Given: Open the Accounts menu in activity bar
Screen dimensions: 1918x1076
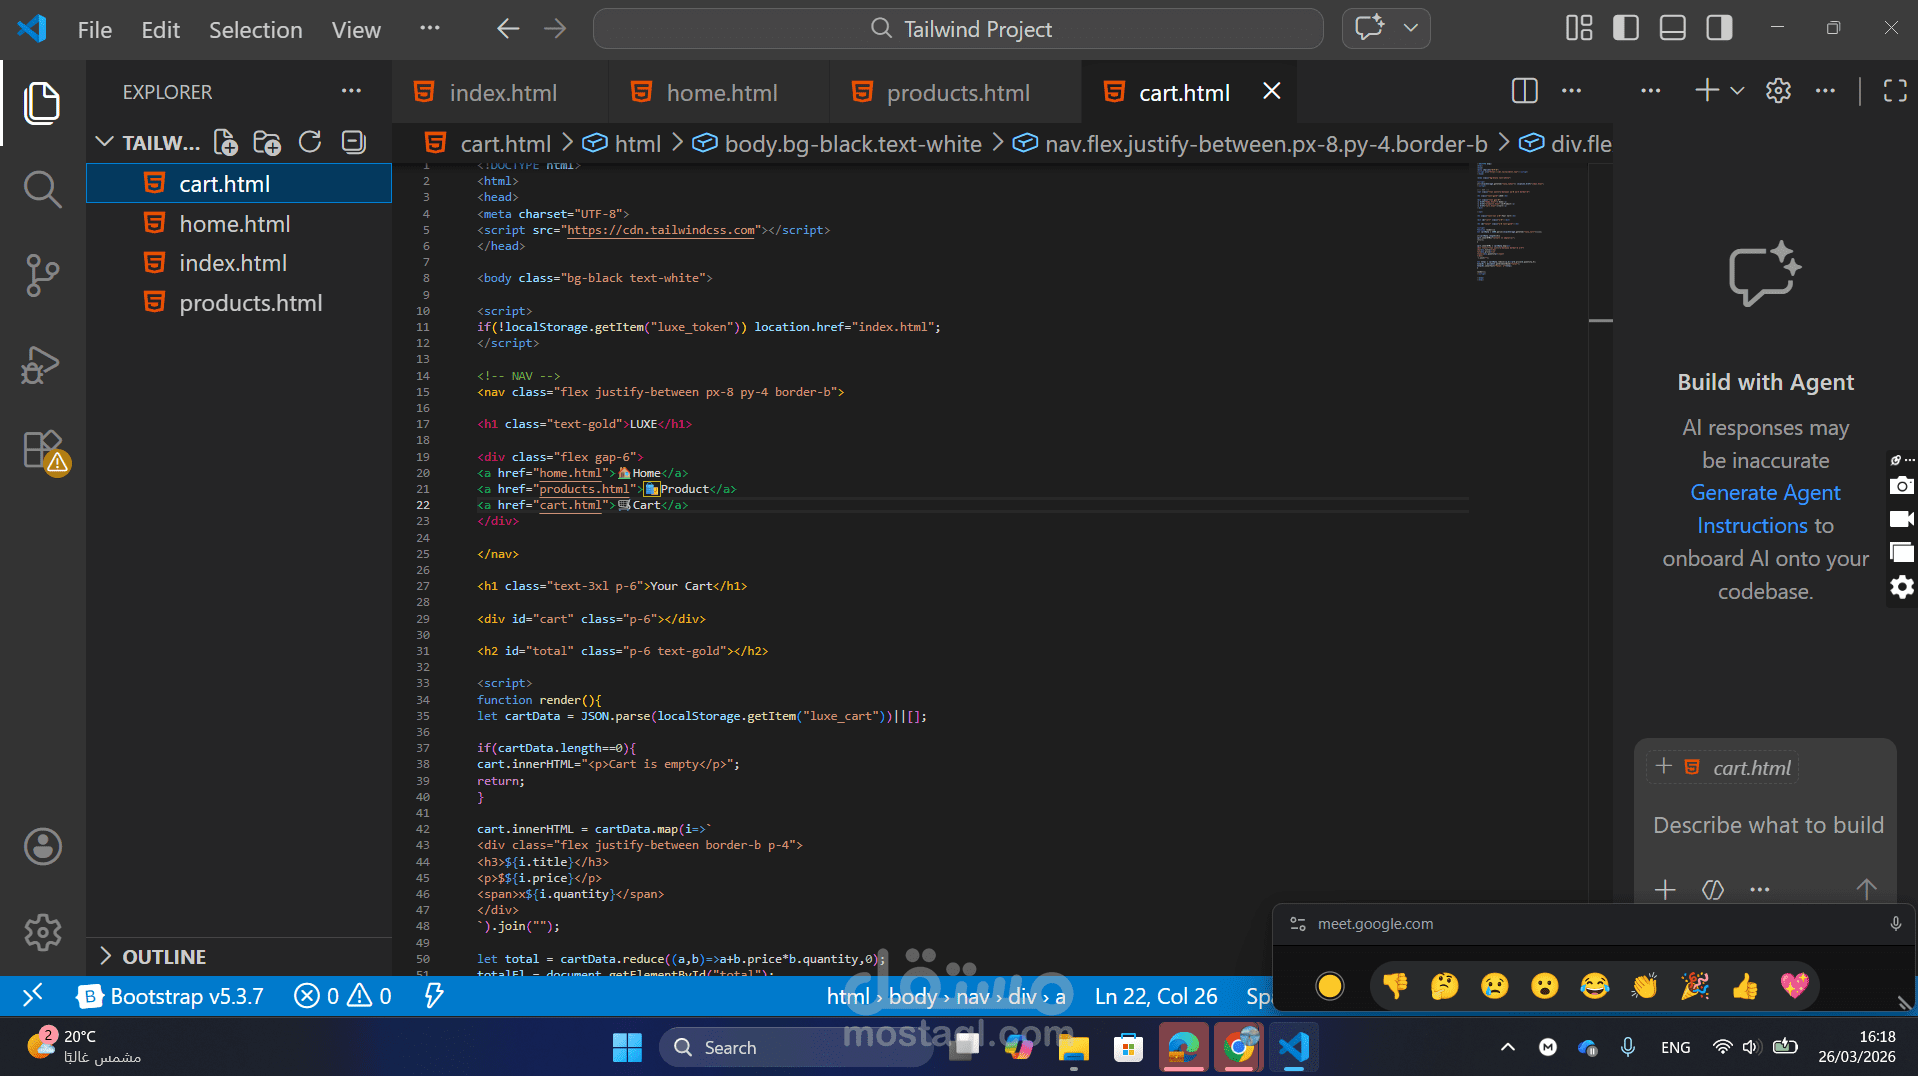Looking at the screenshot, I should (42, 847).
